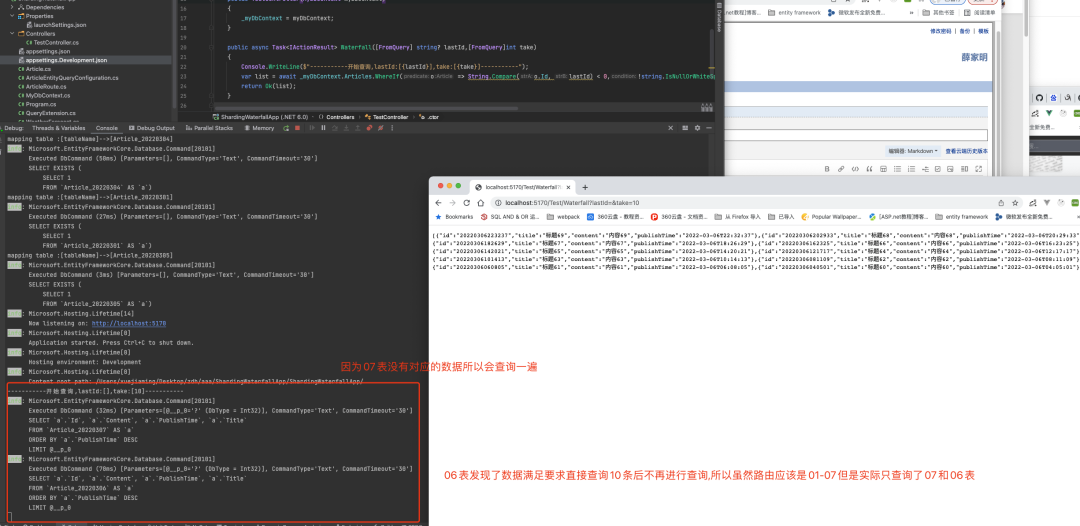Click Insert link icon in blog editor
This screenshot has width=1080, height=526.
coord(841,169)
